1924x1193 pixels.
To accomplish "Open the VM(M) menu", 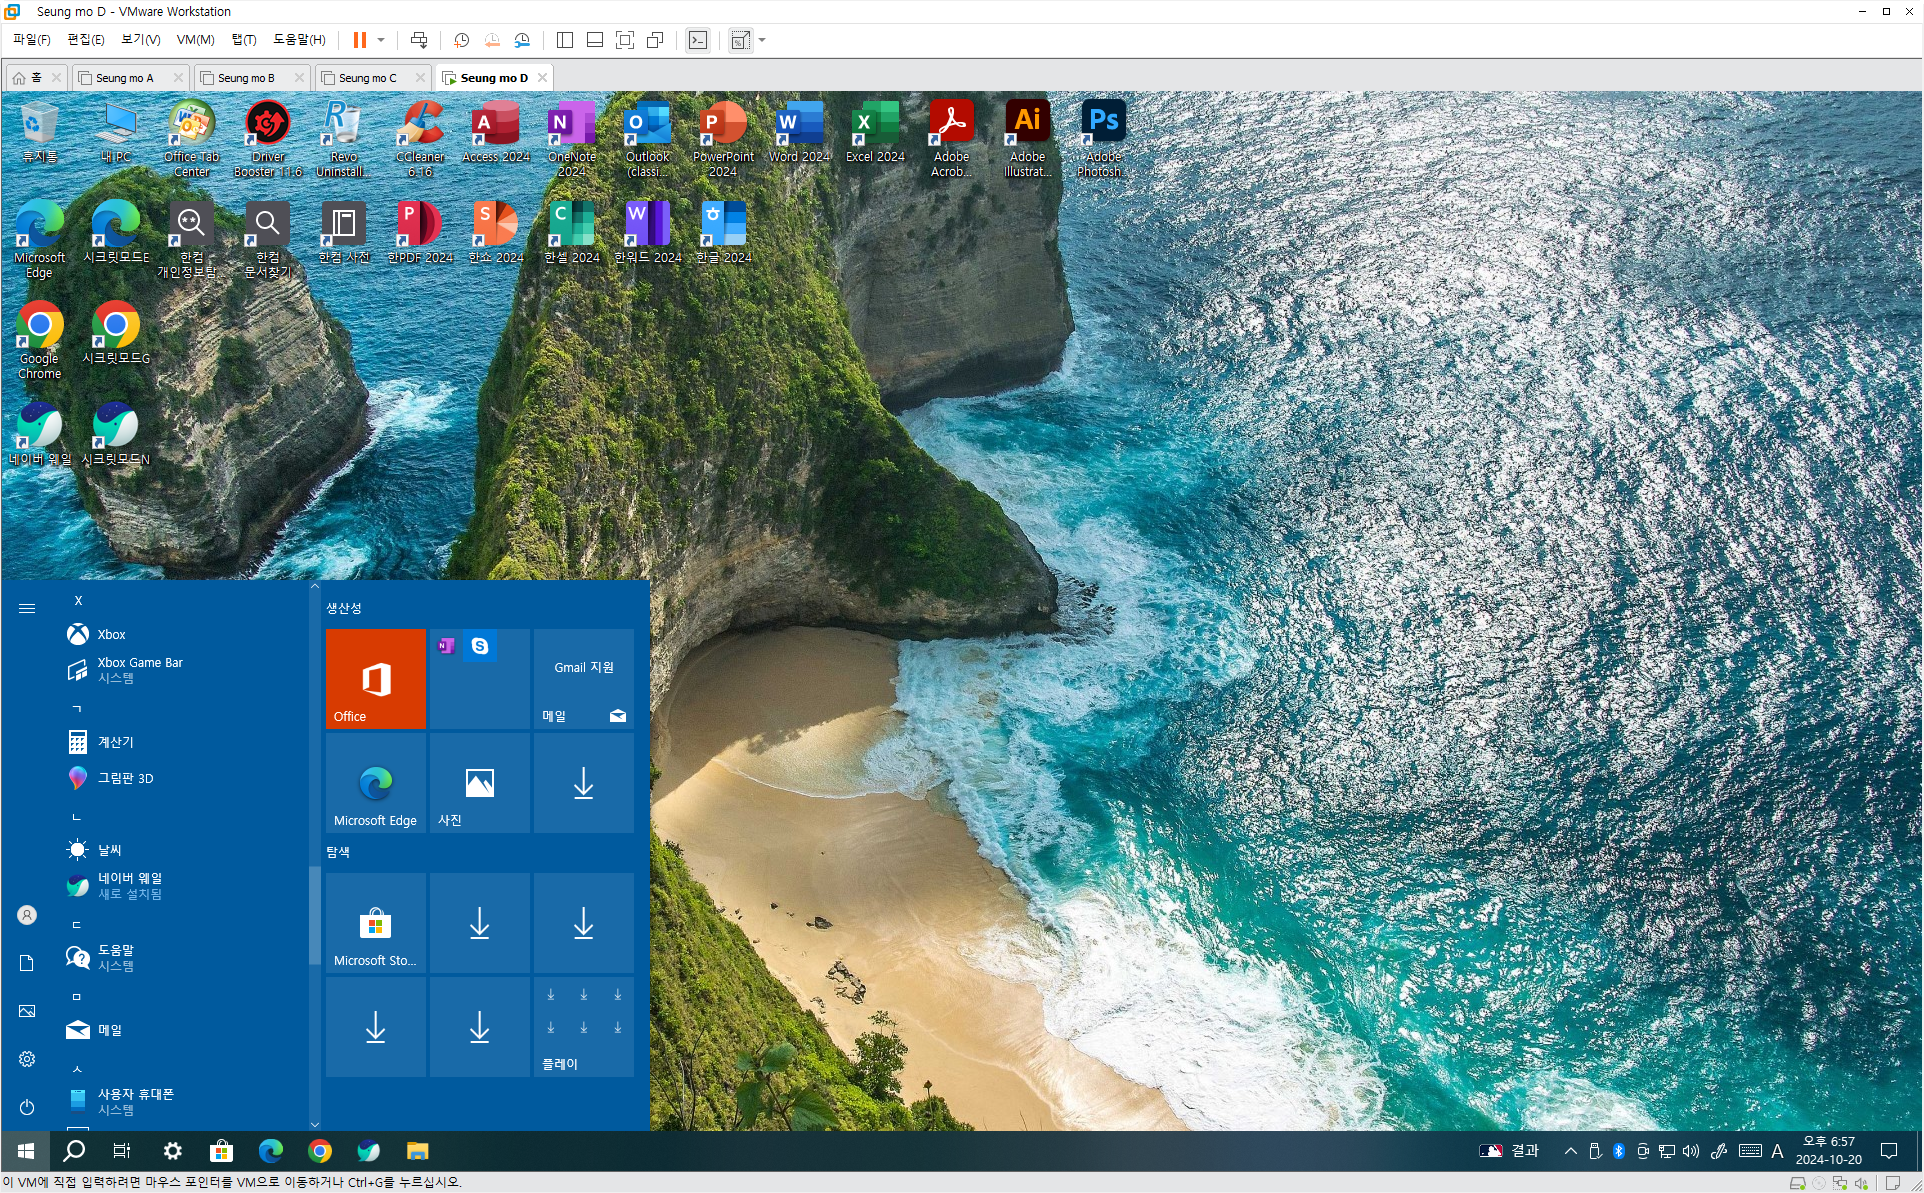I will coord(195,40).
